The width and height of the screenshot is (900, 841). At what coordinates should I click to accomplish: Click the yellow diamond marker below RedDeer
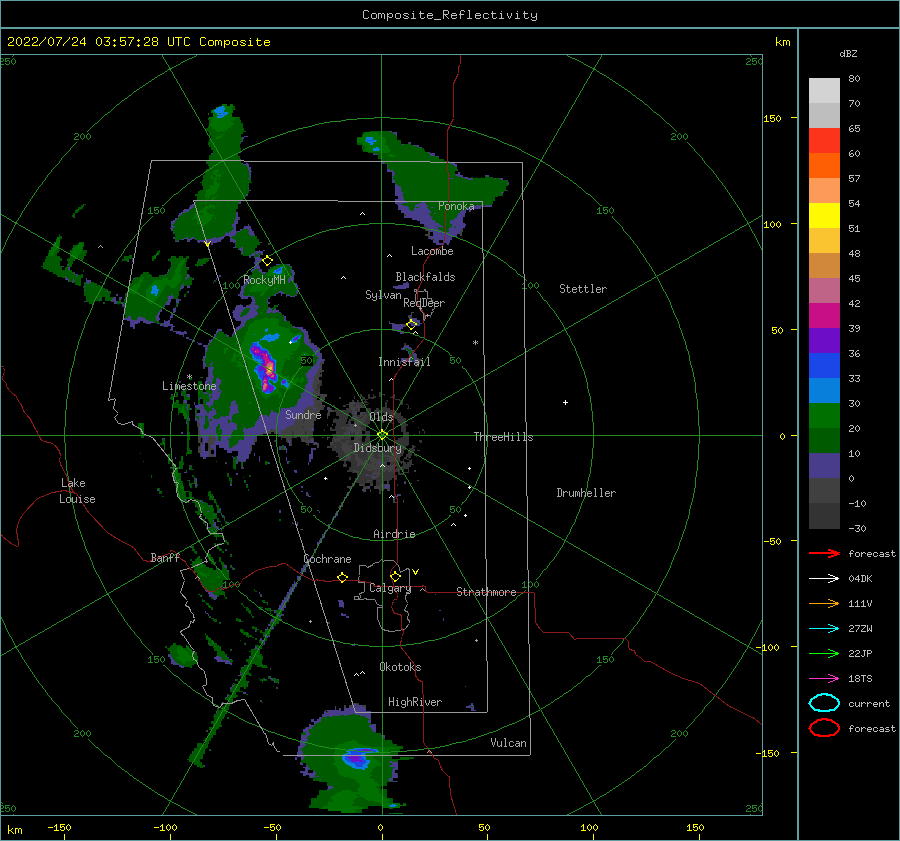point(412,324)
